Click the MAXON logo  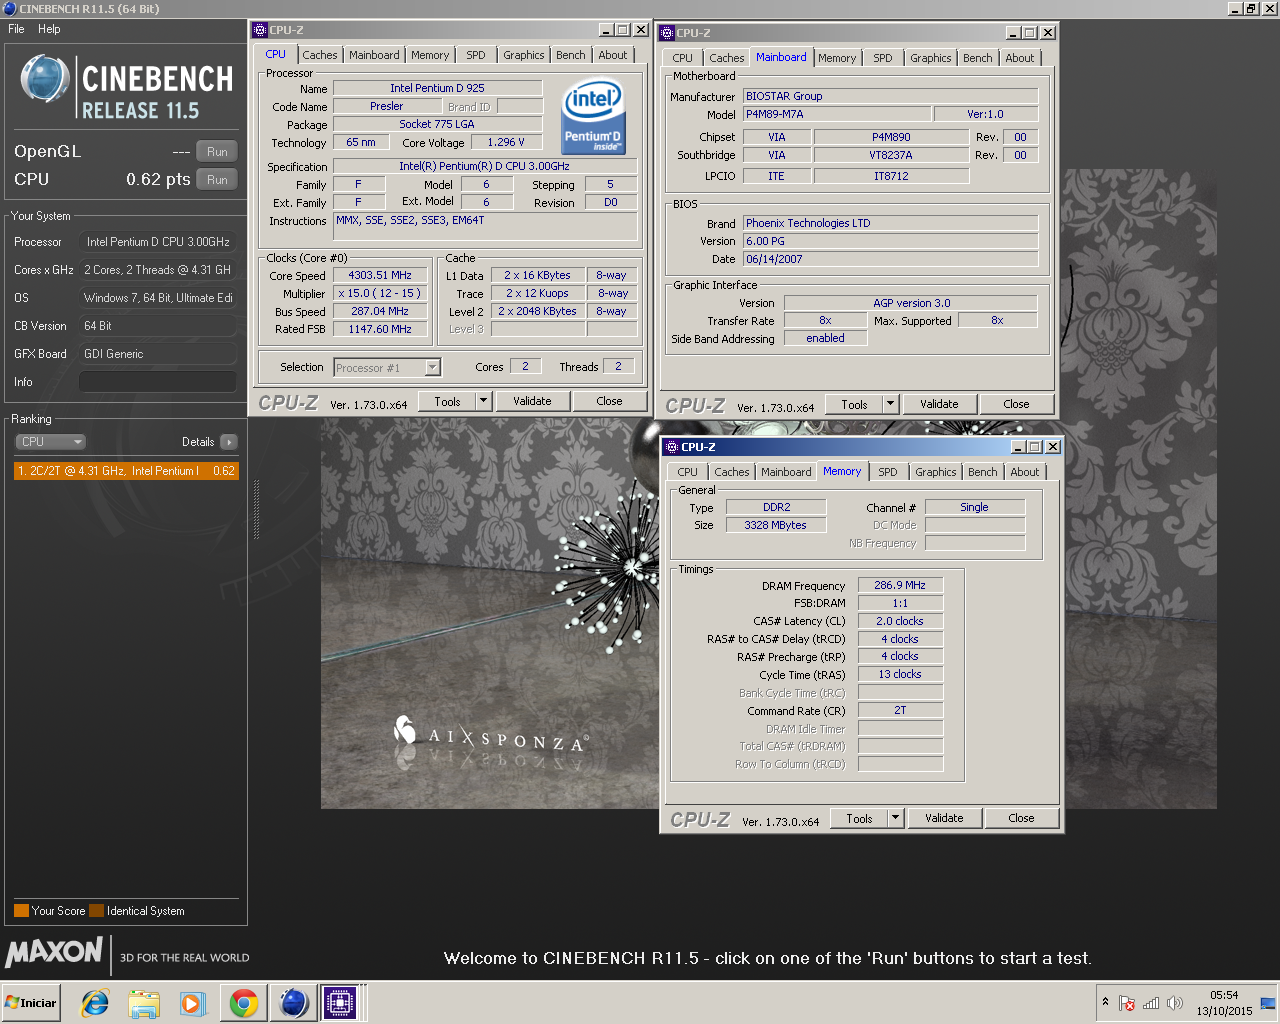click(54, 952)
